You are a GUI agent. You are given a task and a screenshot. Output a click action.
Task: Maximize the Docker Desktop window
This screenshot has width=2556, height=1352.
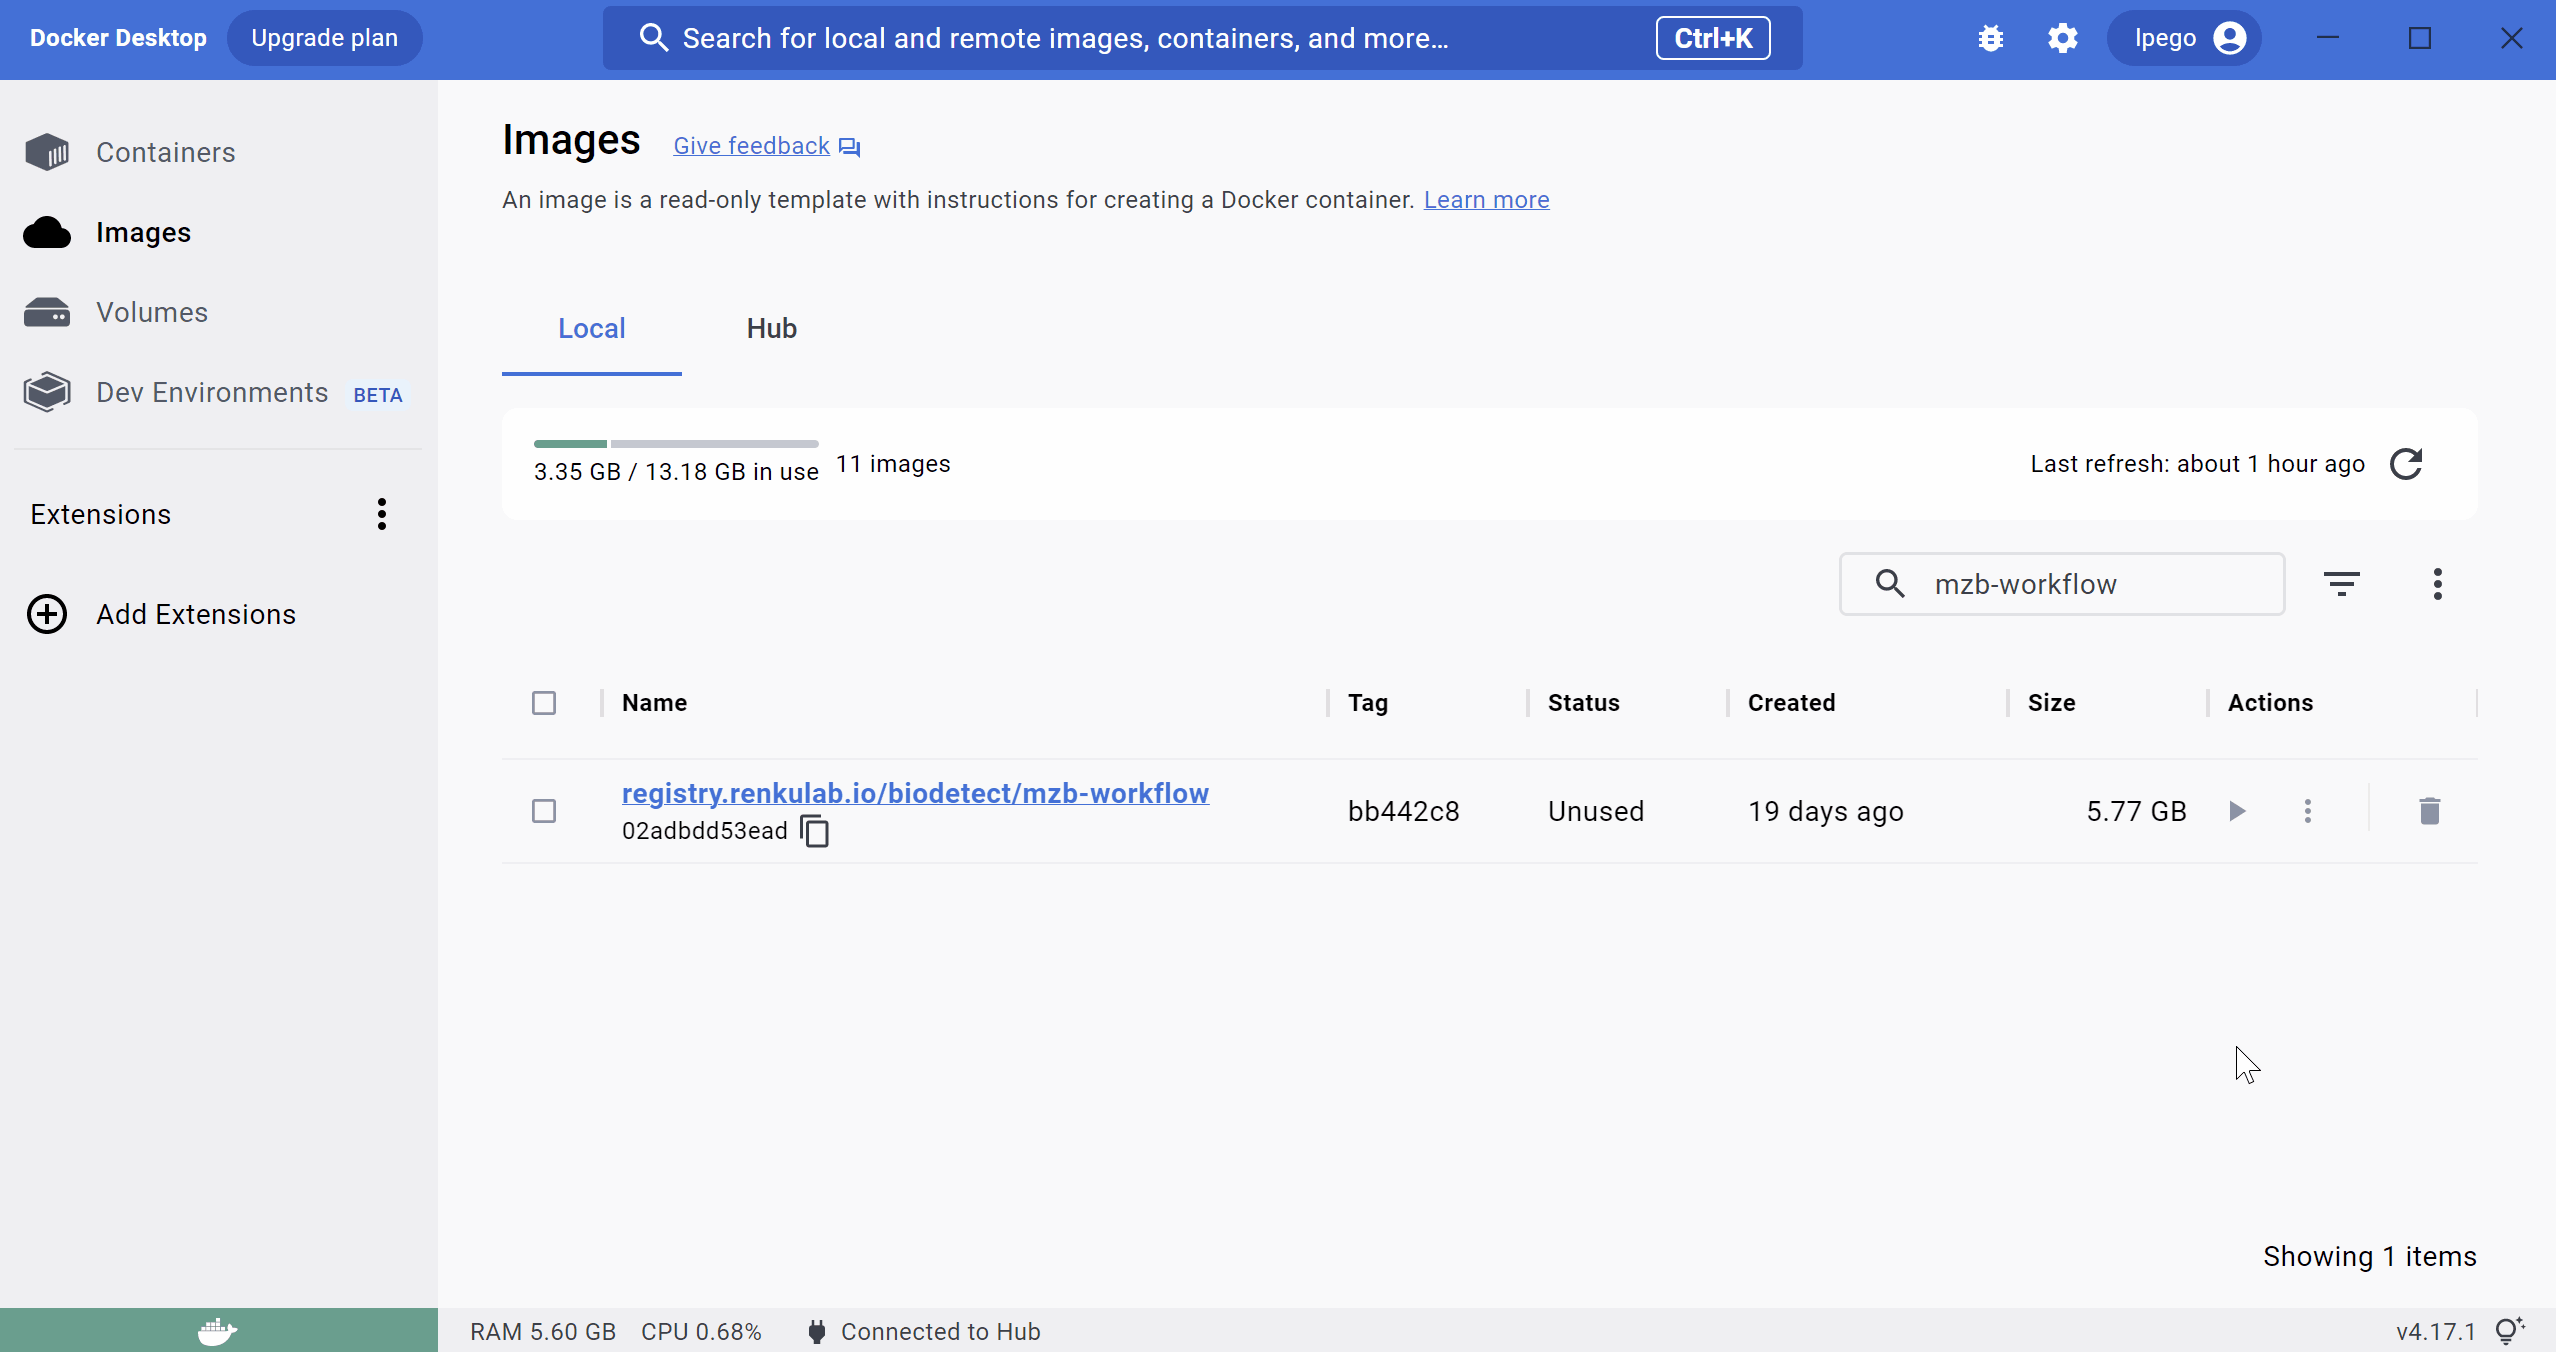[2420, 38]
